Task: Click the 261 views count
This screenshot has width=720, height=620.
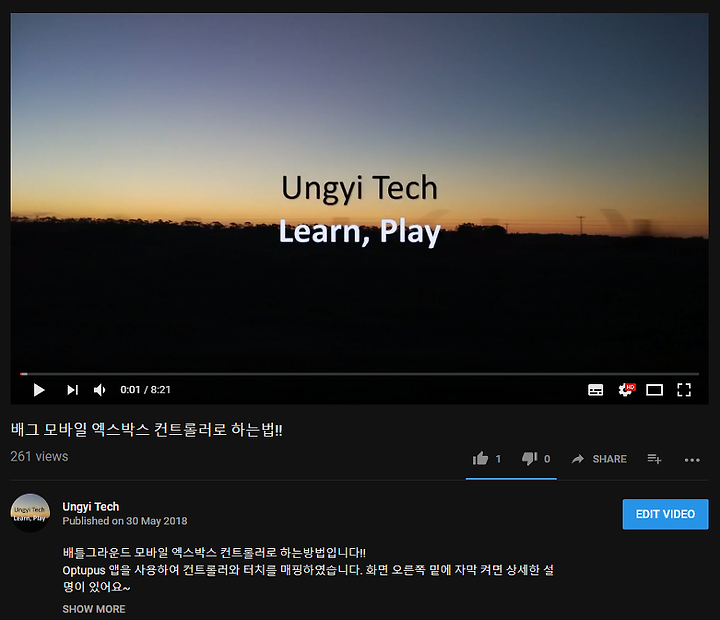Action: 39,457
